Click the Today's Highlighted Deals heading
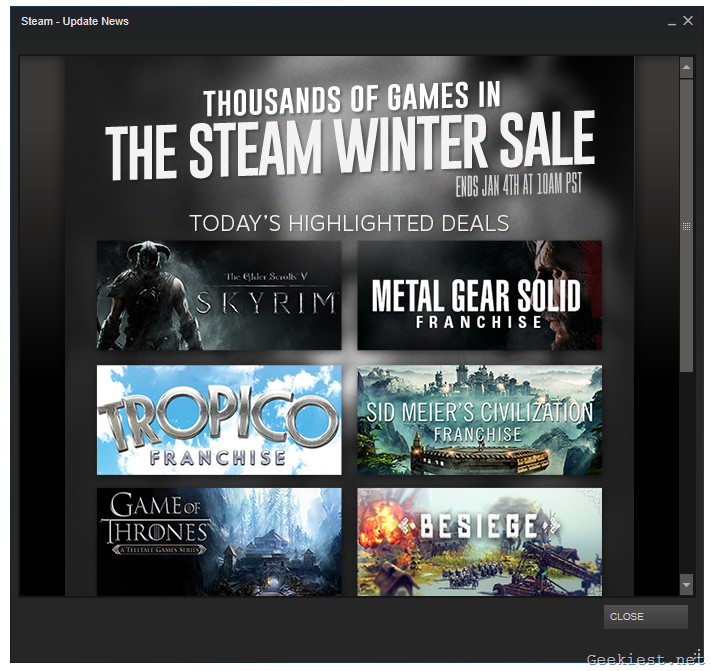This screenshot has width=711, height=671. [349, 223]
